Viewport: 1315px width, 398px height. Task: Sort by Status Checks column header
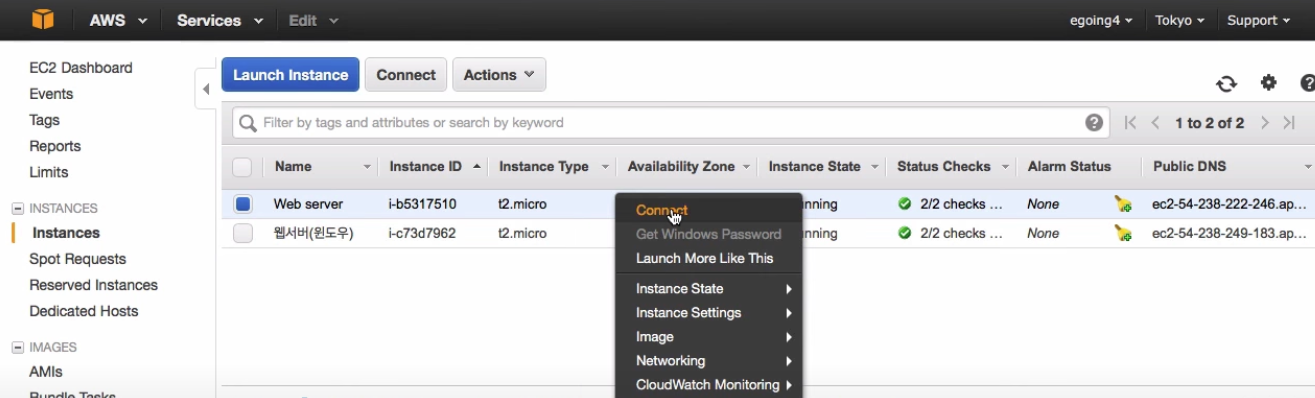(944, 167)
